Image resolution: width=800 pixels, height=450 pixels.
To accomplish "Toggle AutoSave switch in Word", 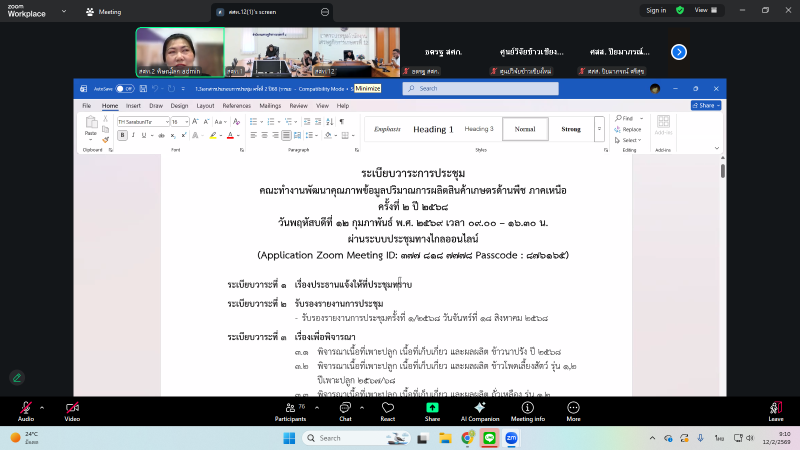I will 125,88.
